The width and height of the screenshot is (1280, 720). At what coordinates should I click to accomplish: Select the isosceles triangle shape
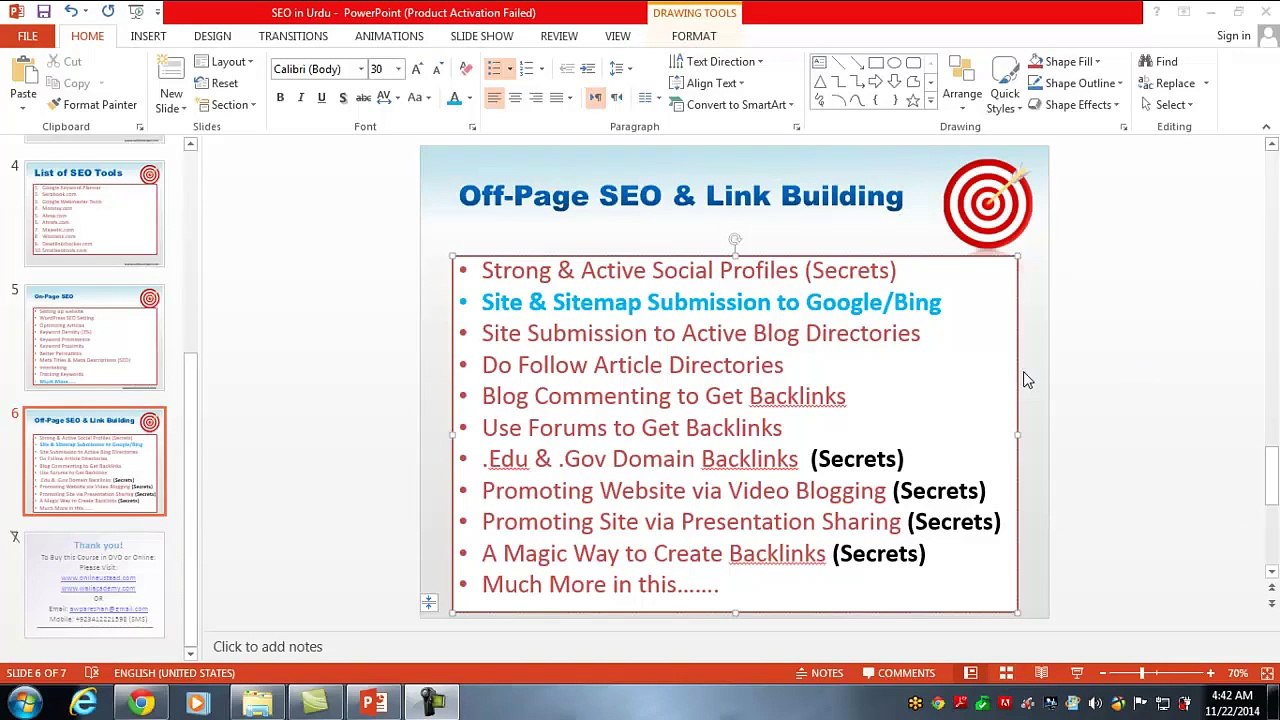pos(819,82)
